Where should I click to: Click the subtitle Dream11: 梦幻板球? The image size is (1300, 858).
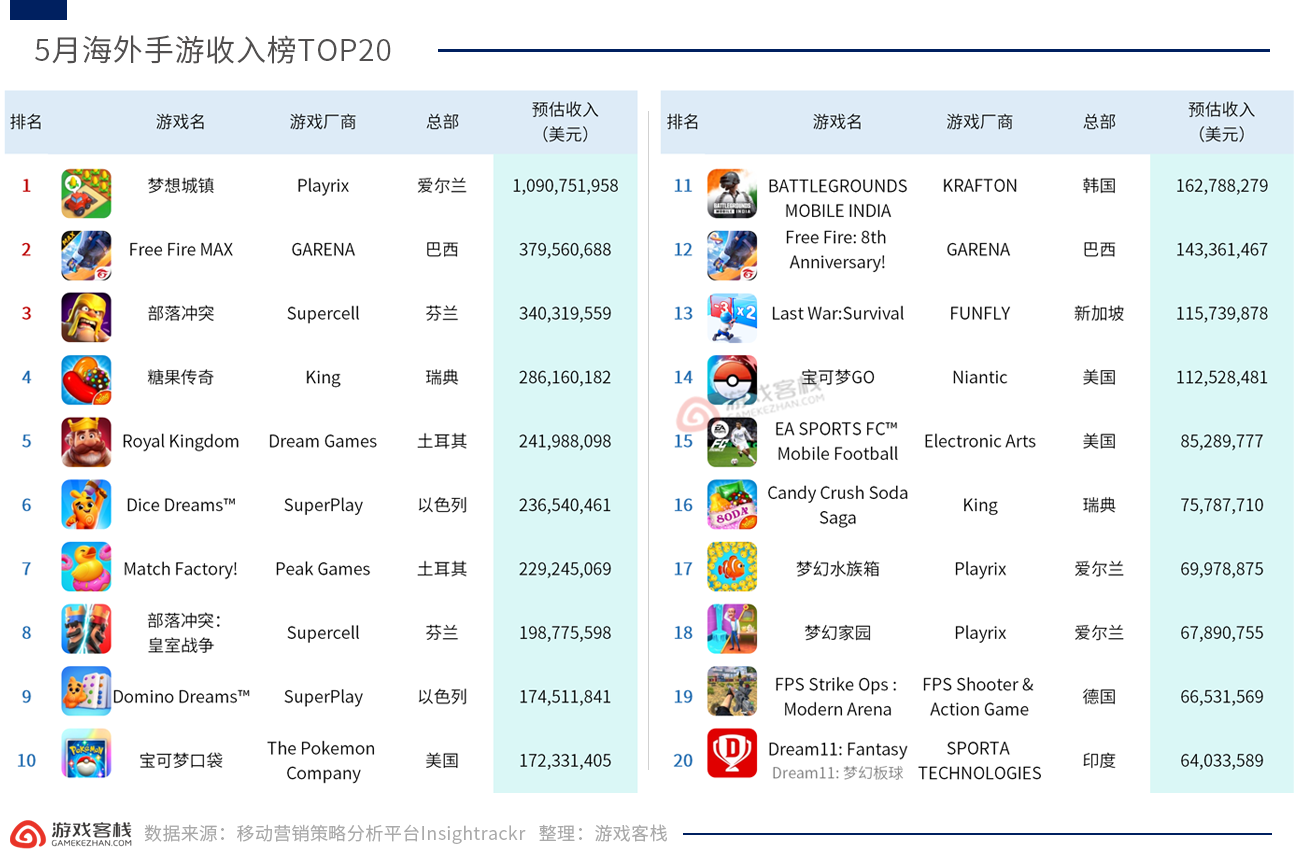(838, 773)
